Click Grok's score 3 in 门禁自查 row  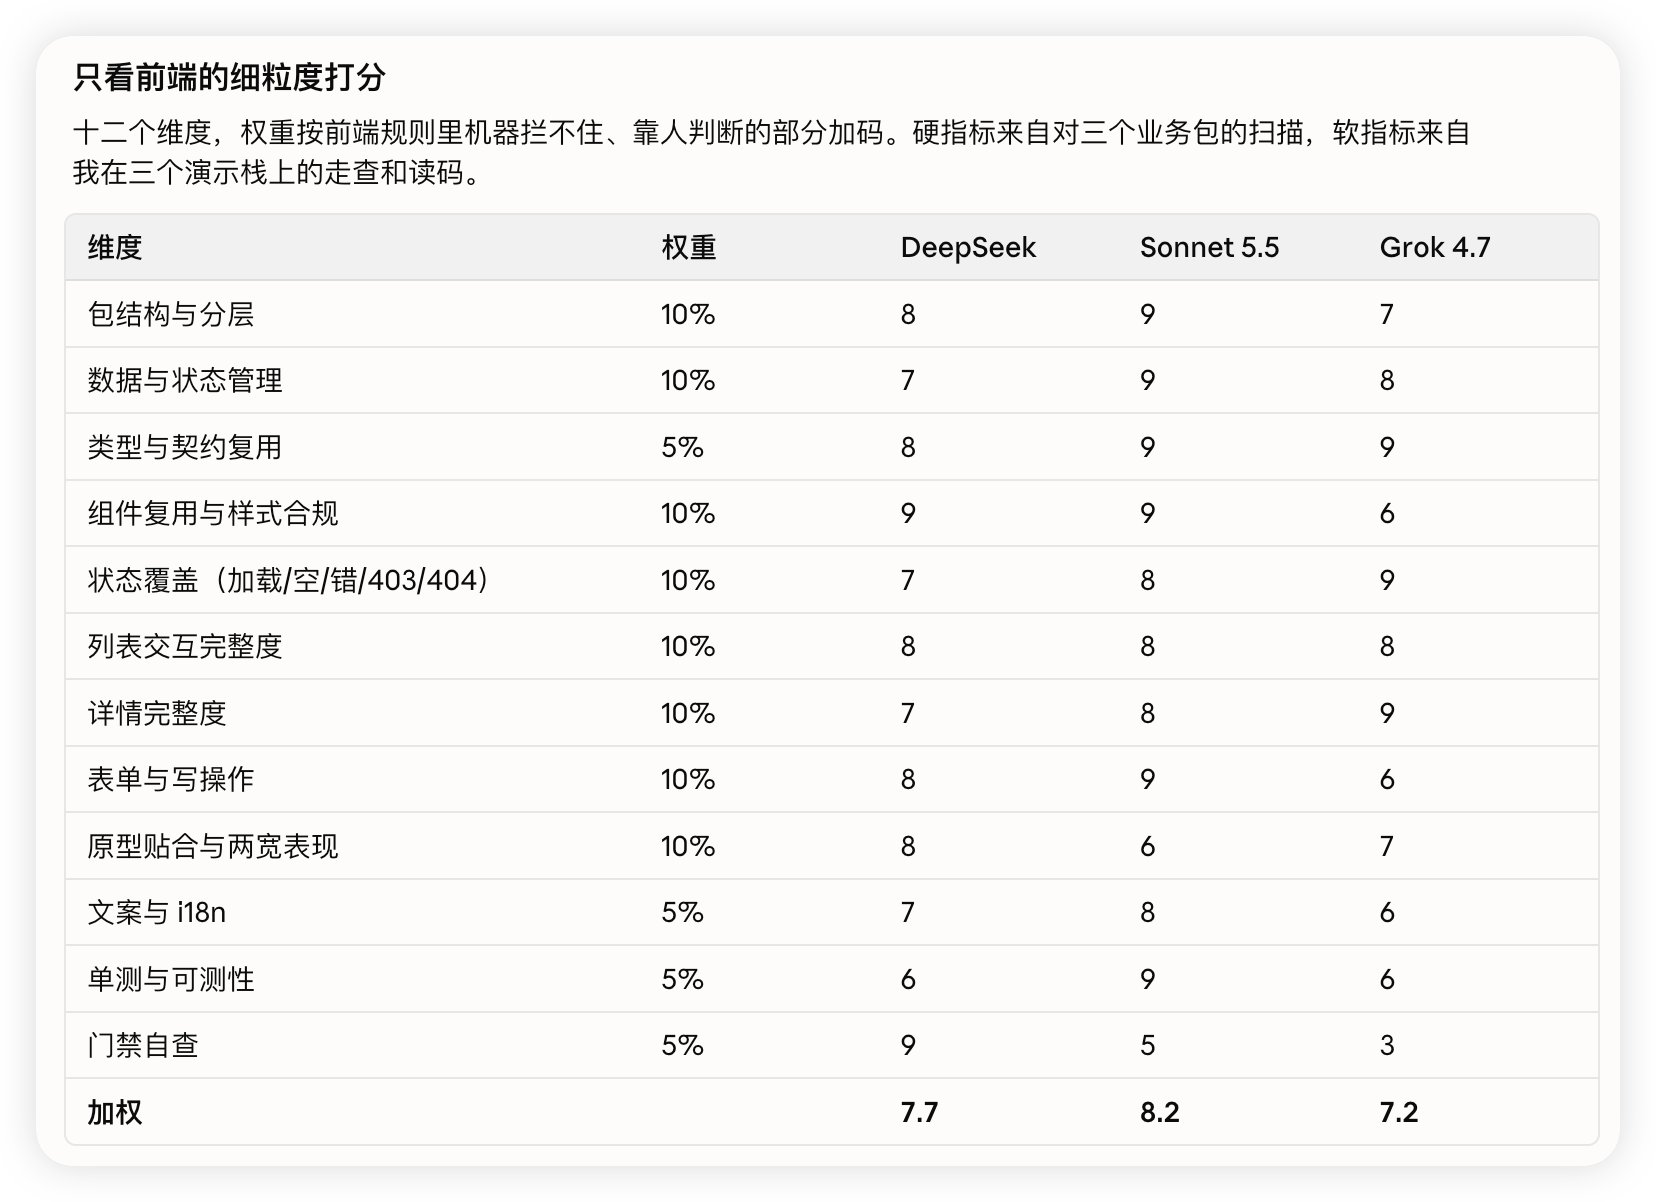click(1387, 1045)
